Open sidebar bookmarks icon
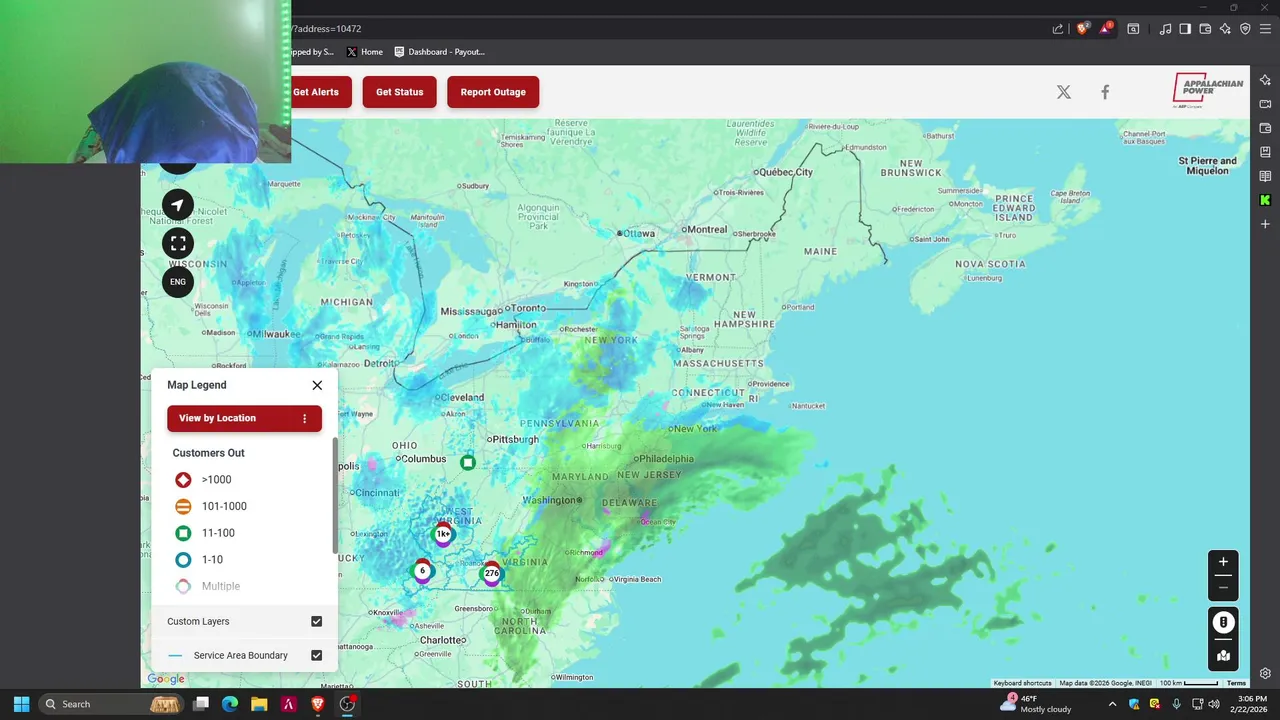Image resolution: width=1280 pixels, height=720 pixels. 1265,152
